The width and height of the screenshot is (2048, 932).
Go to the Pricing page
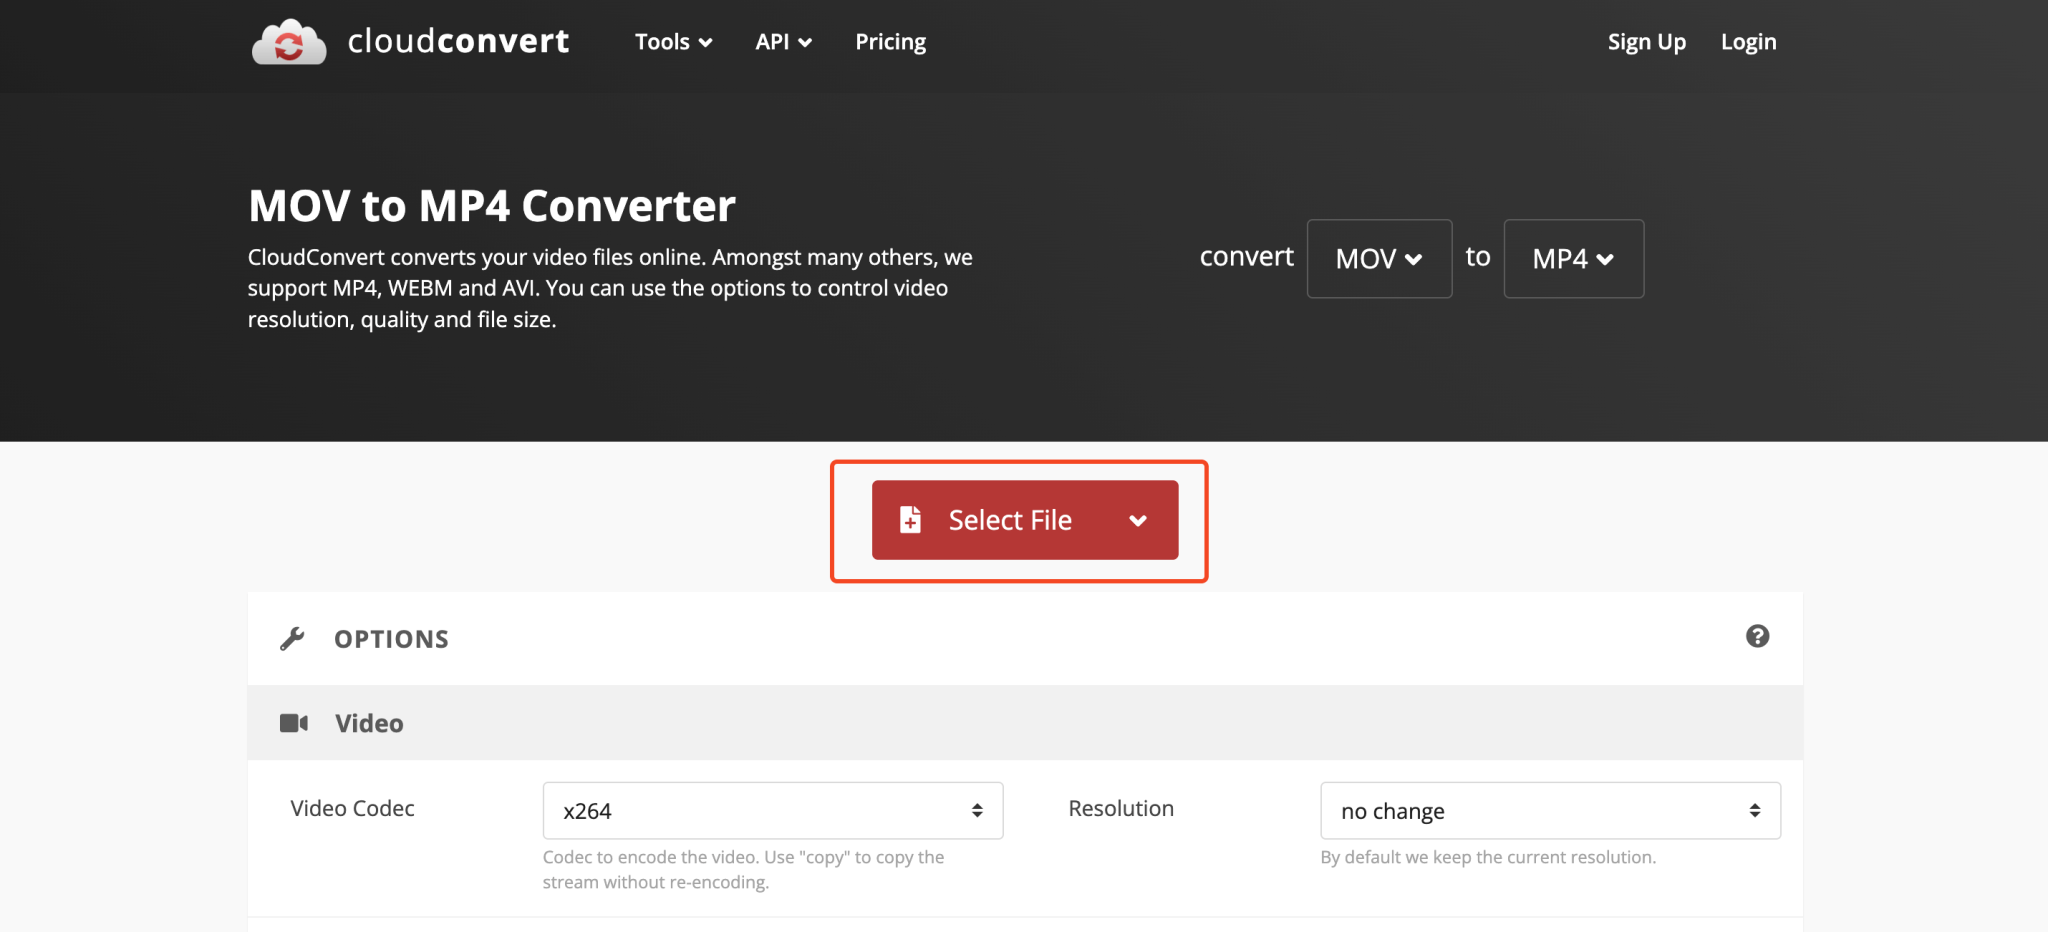(x=889, y=42)
